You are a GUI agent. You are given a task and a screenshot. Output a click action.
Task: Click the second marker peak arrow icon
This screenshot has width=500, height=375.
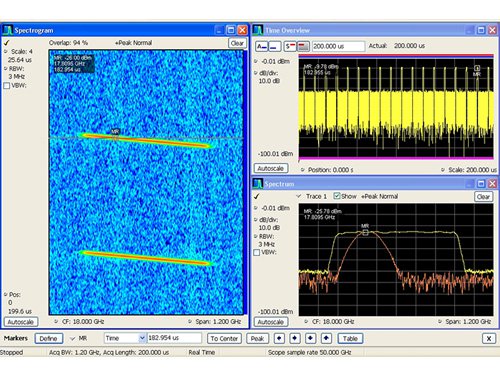(x=295, y=338)
